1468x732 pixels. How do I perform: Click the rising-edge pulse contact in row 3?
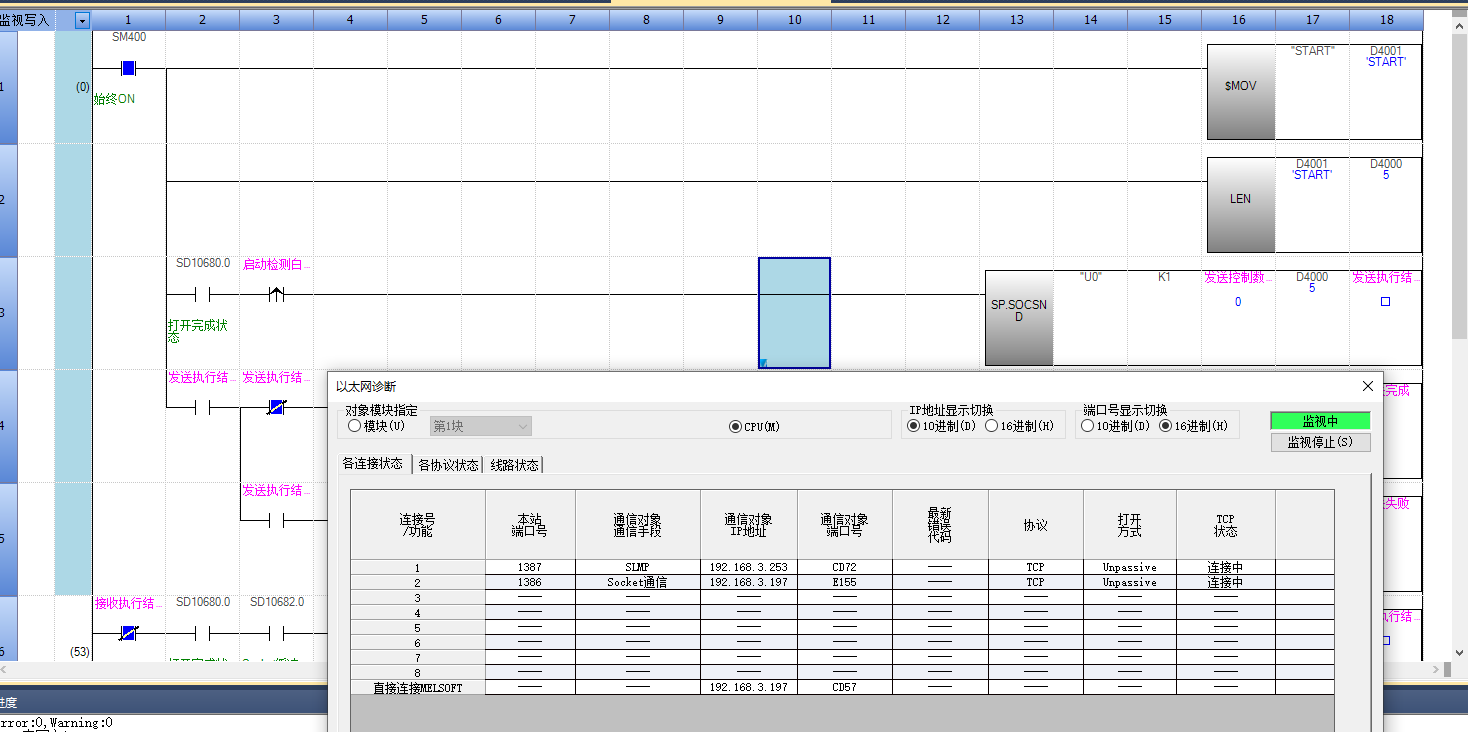coord(276,295)
